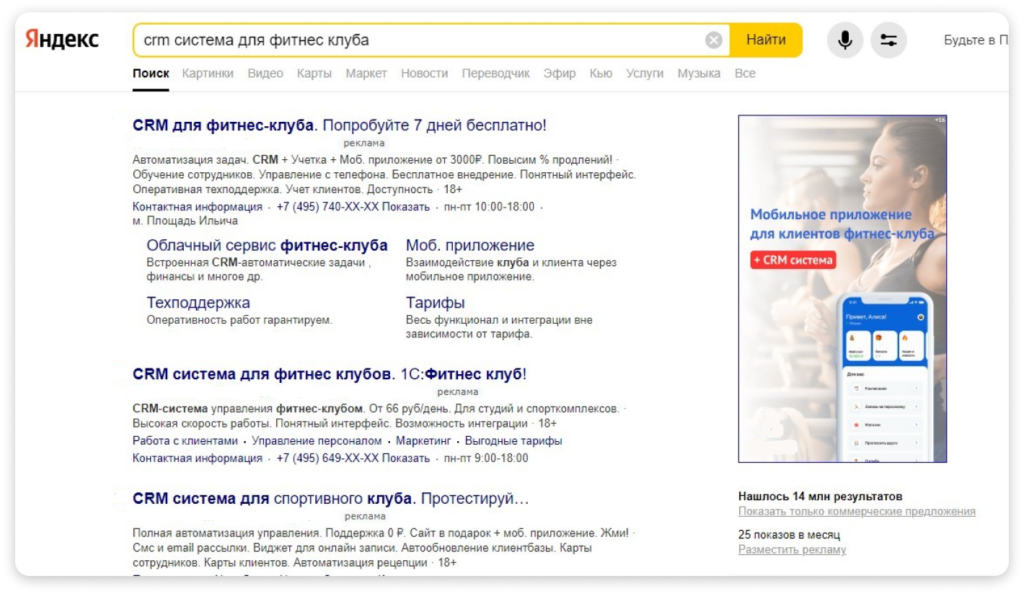Image resolution: width=1024 pixels, height=594 pixels.
Task: Open the 'CRM система для спортивного клуба' headline
Action: (330, 499)
